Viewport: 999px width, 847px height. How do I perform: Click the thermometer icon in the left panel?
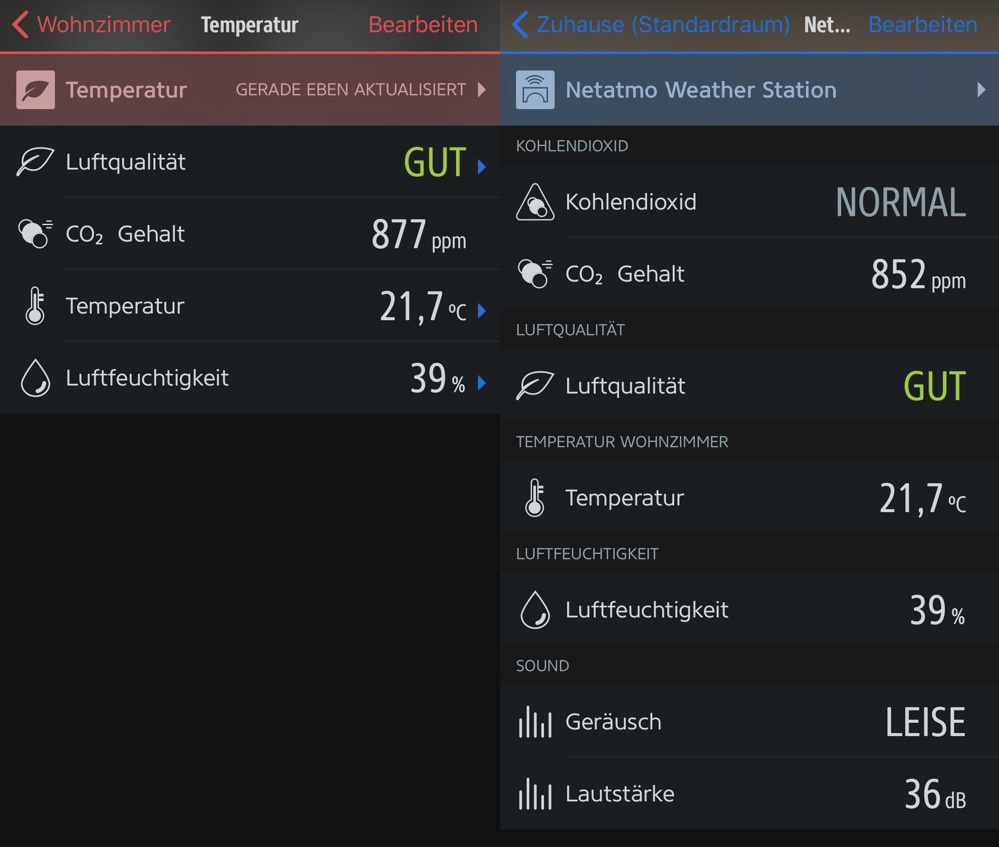tap(35, 306)
